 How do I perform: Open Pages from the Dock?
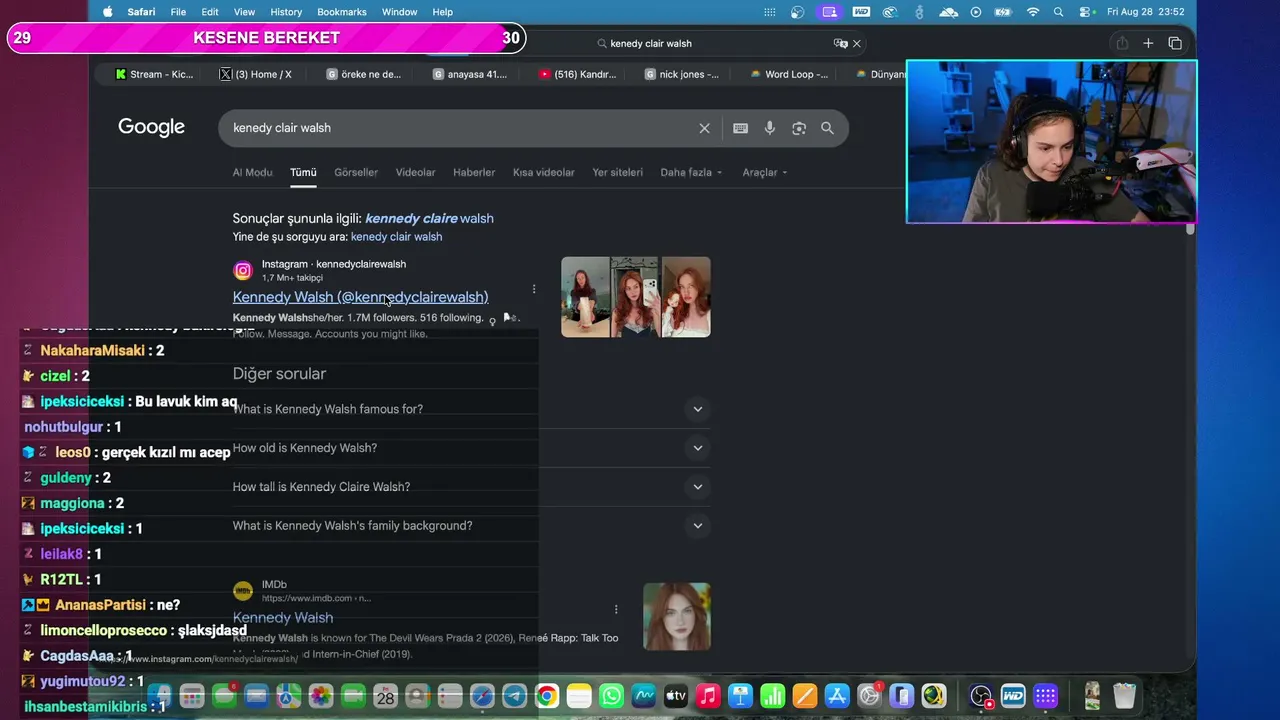click(x=804, y=696)
